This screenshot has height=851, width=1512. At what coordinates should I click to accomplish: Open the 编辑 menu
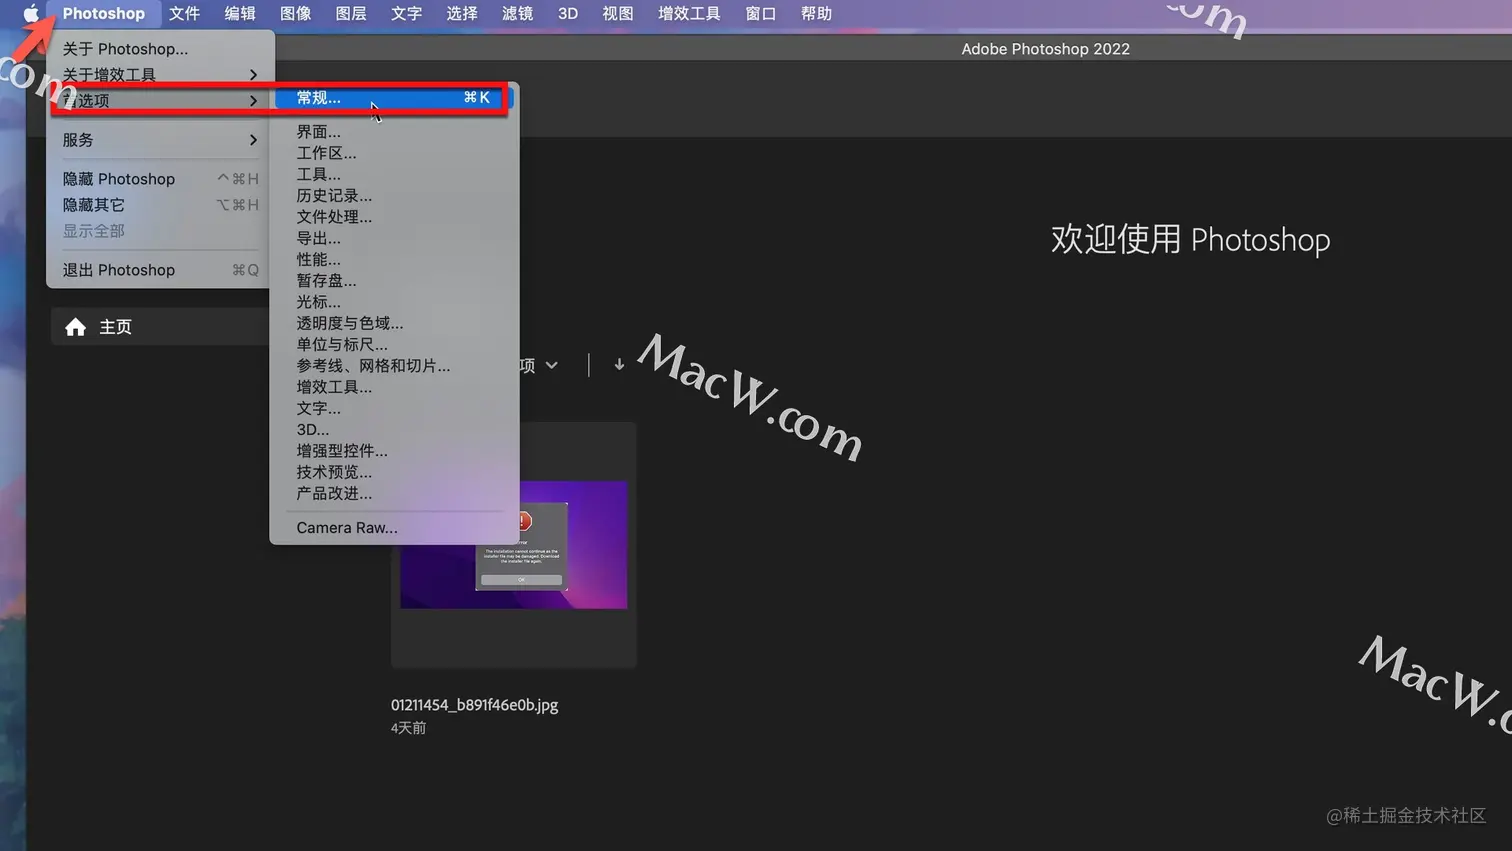point(240,13)
